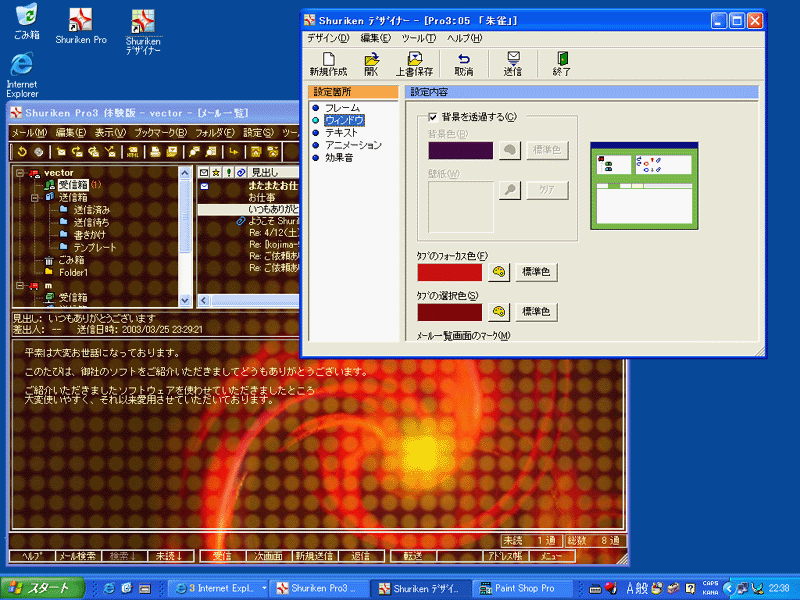Click the メール検索 button in Pro3 bottom bar

click(x=78, y=556)
